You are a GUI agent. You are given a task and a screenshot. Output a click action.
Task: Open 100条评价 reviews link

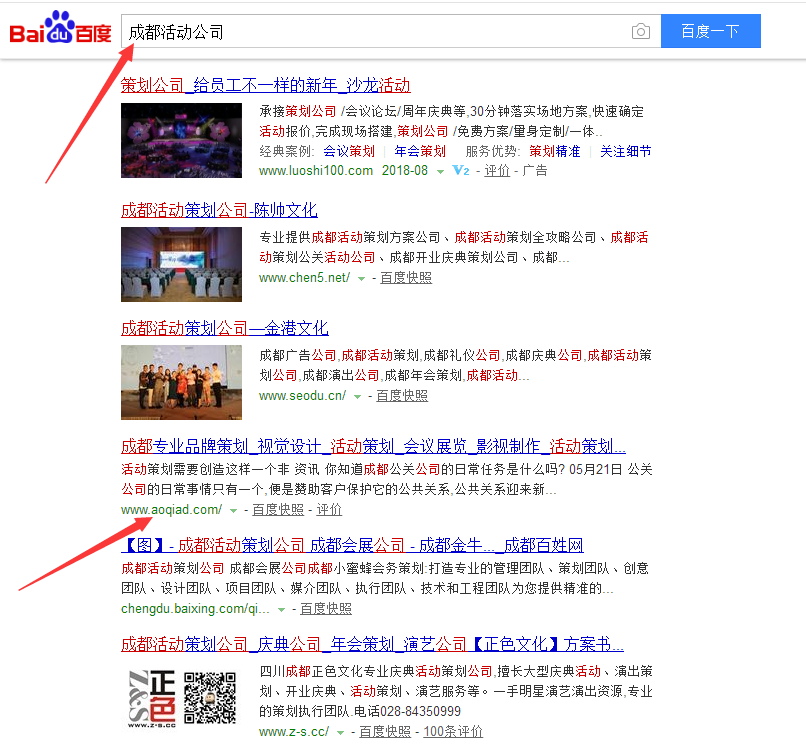coord(453,732)
